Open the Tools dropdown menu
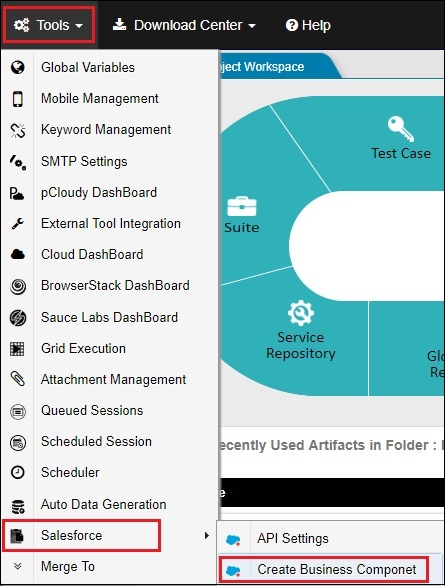This screenshot has width=445, height=586. point(49,25)
